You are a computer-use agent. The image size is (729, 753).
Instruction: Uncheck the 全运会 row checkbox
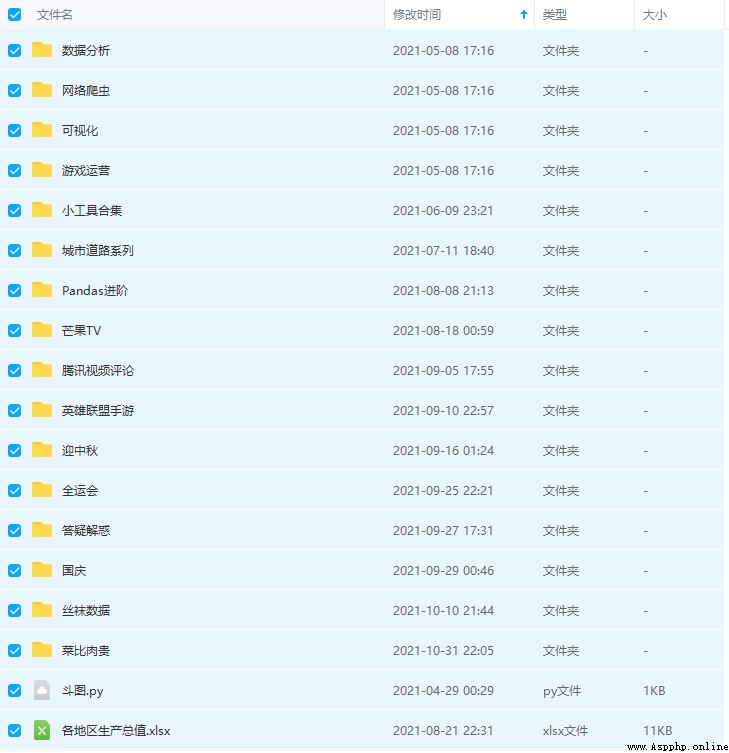tap(14, 490)
